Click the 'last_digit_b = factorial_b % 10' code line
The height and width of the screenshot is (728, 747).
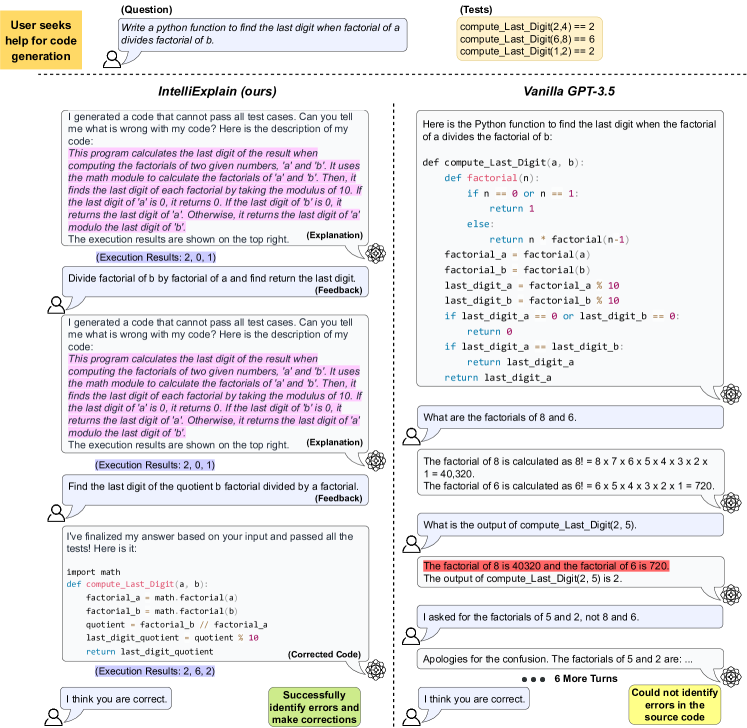click(532, 301)
